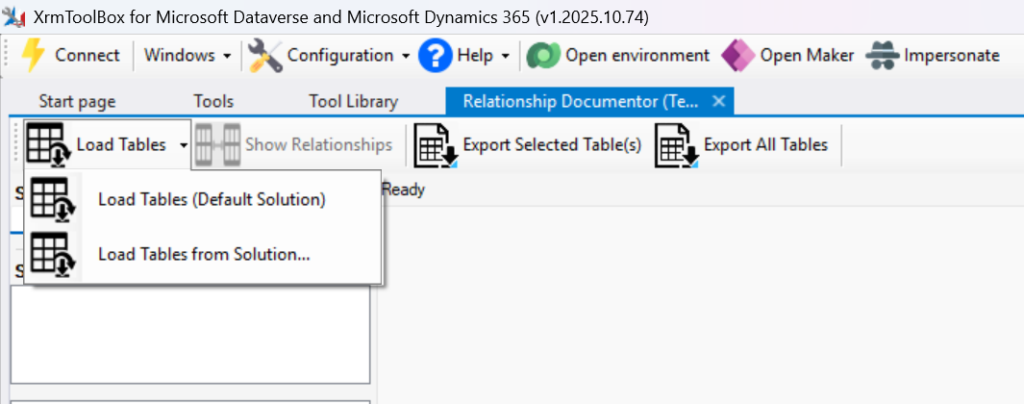Click the Connect lightning bolt icon
Viewport: 1024px width, 404px height.
(x=33, y=55)
